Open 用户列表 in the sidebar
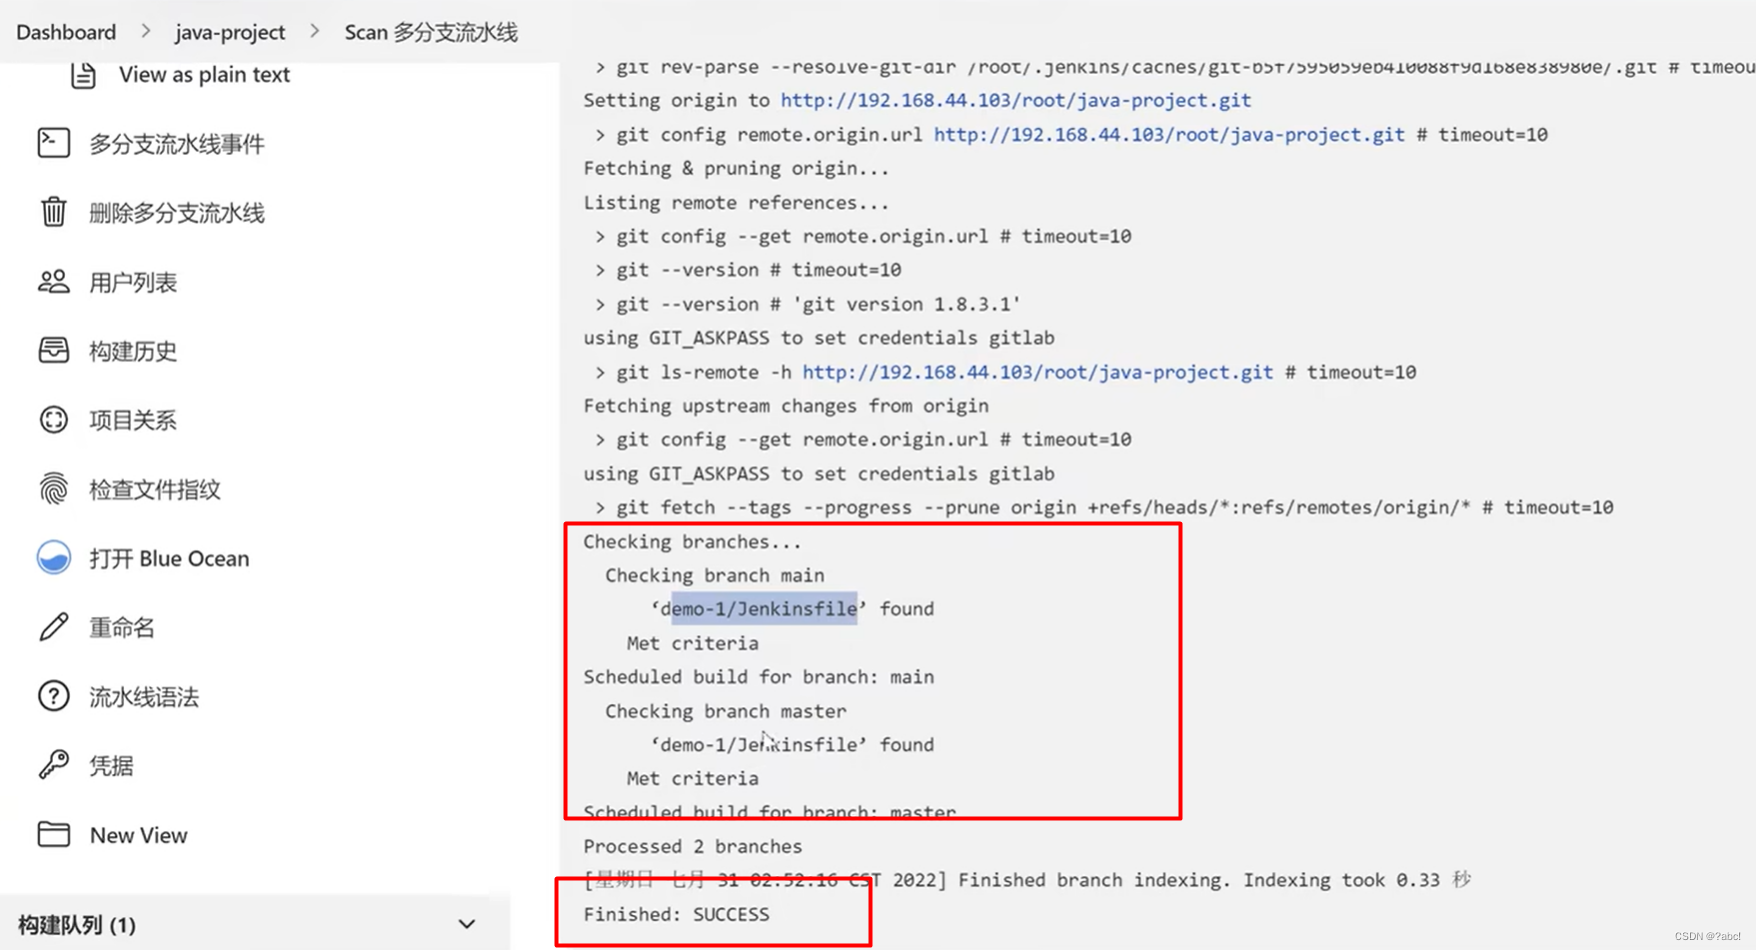 [133, 282]
